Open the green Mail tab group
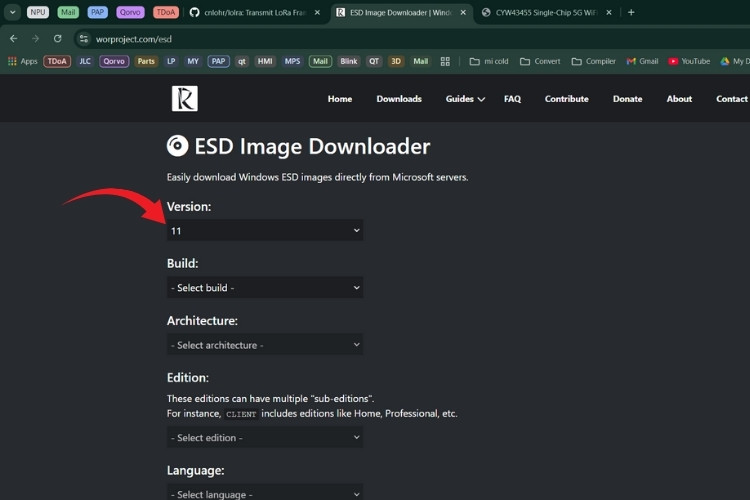 68,12
